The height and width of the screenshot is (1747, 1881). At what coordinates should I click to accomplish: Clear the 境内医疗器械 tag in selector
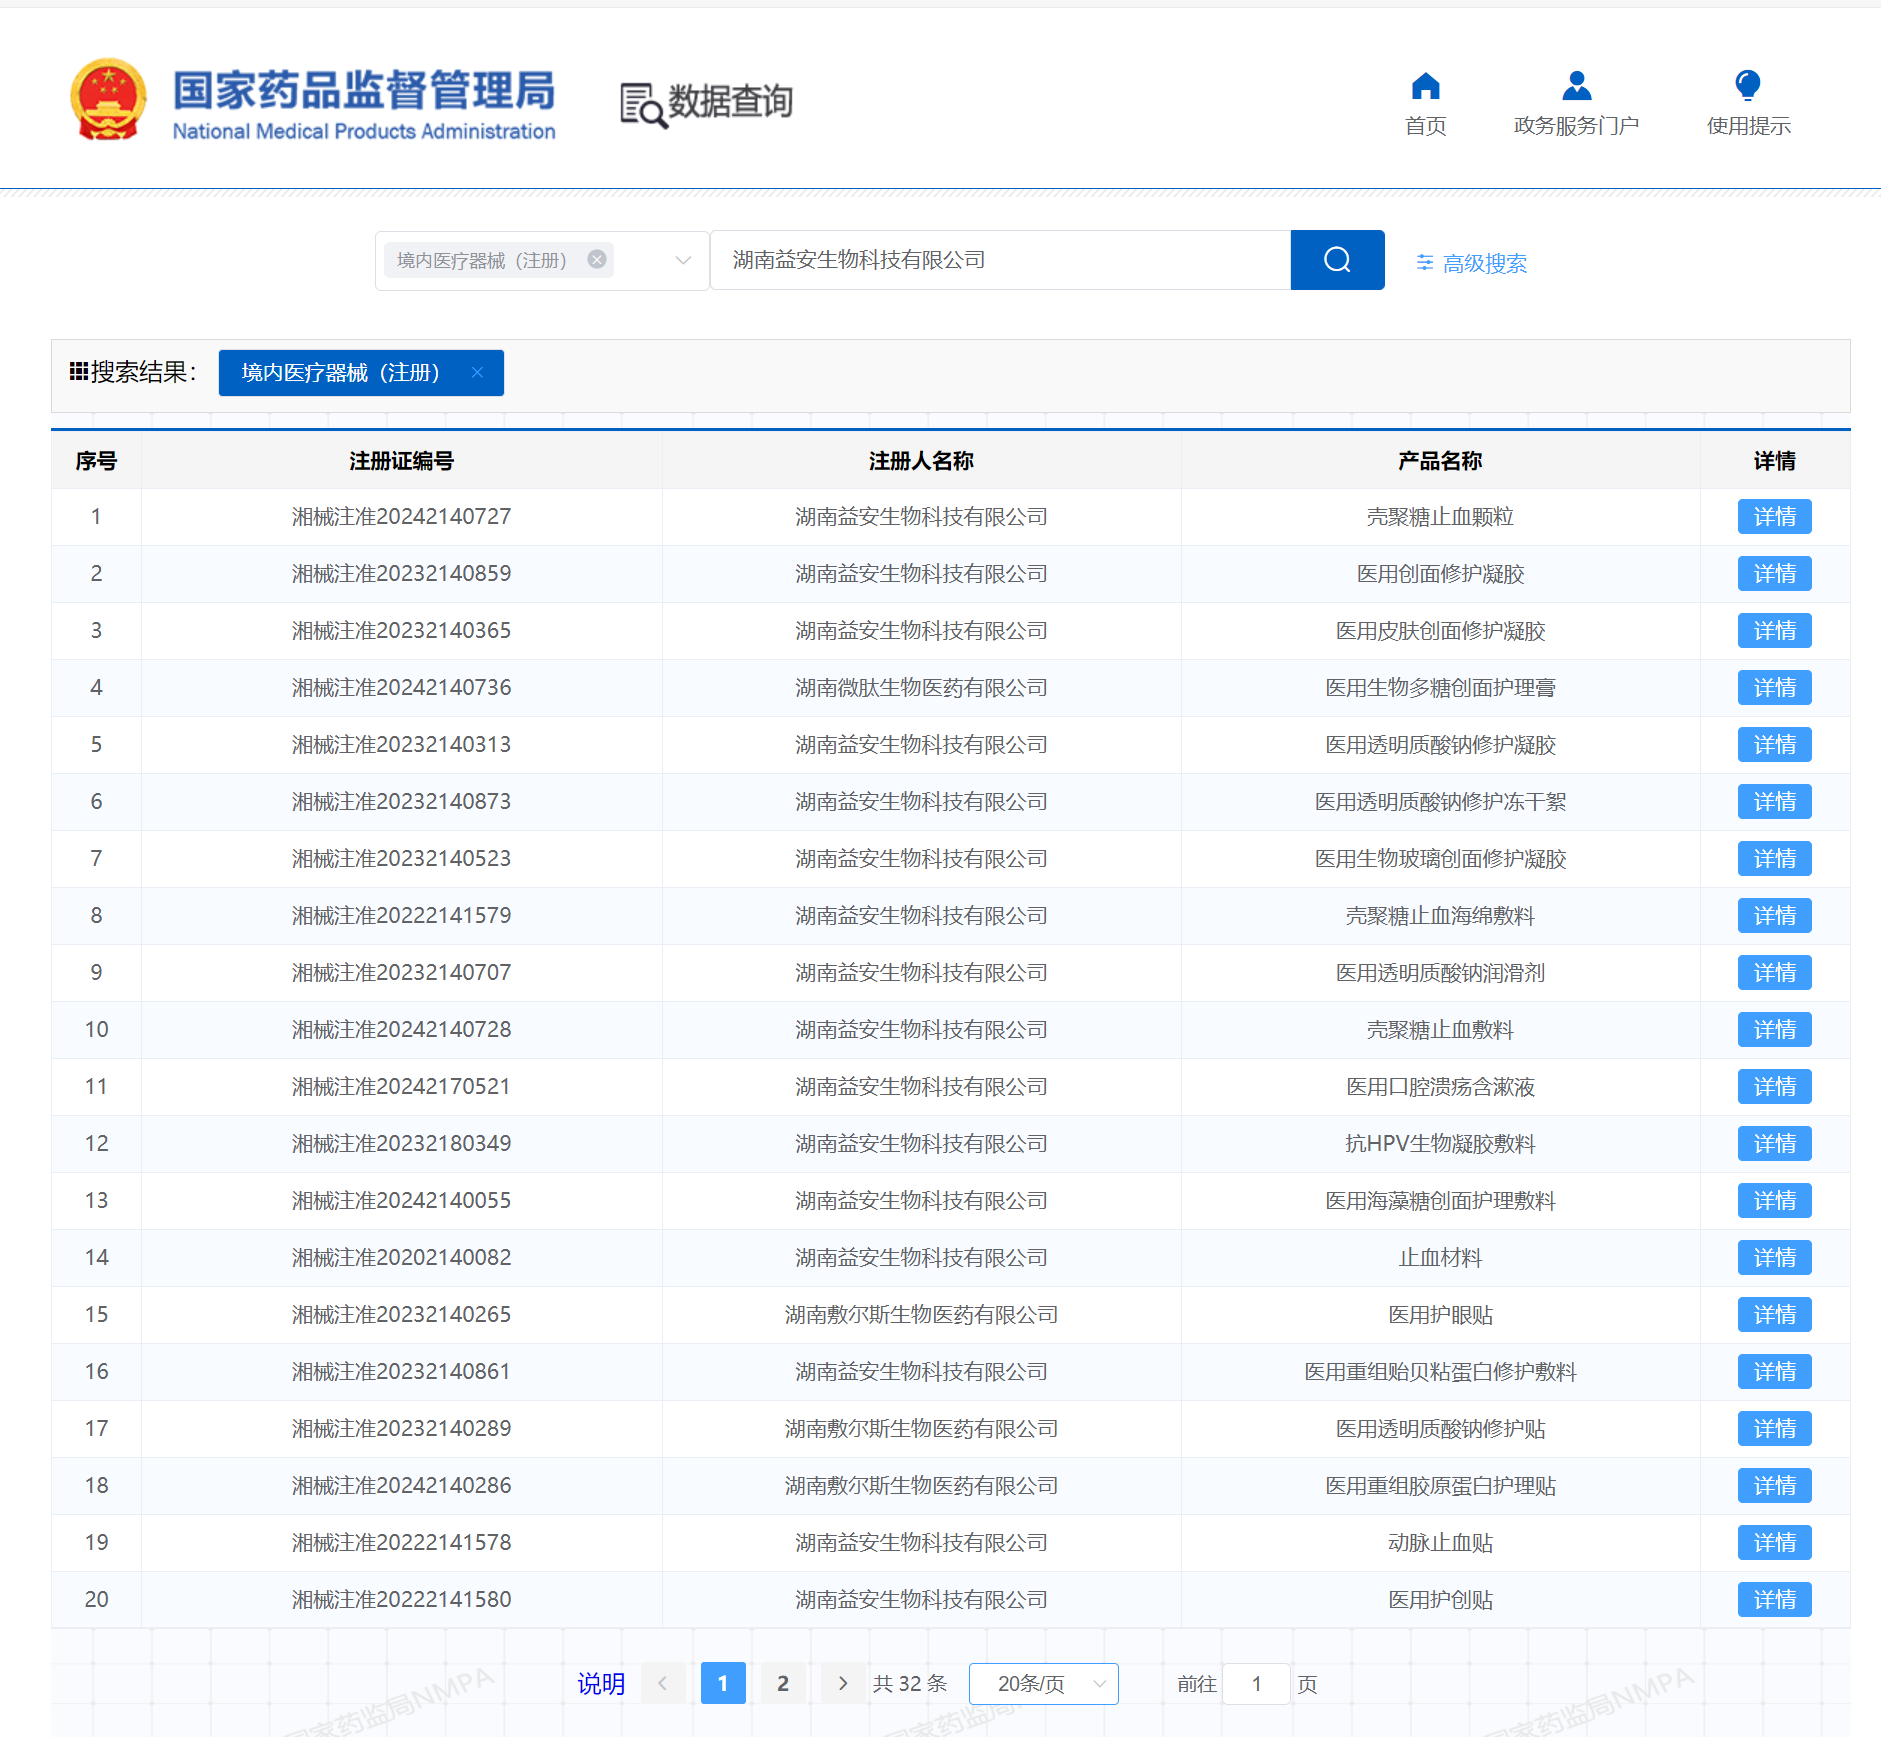point(597,260)
